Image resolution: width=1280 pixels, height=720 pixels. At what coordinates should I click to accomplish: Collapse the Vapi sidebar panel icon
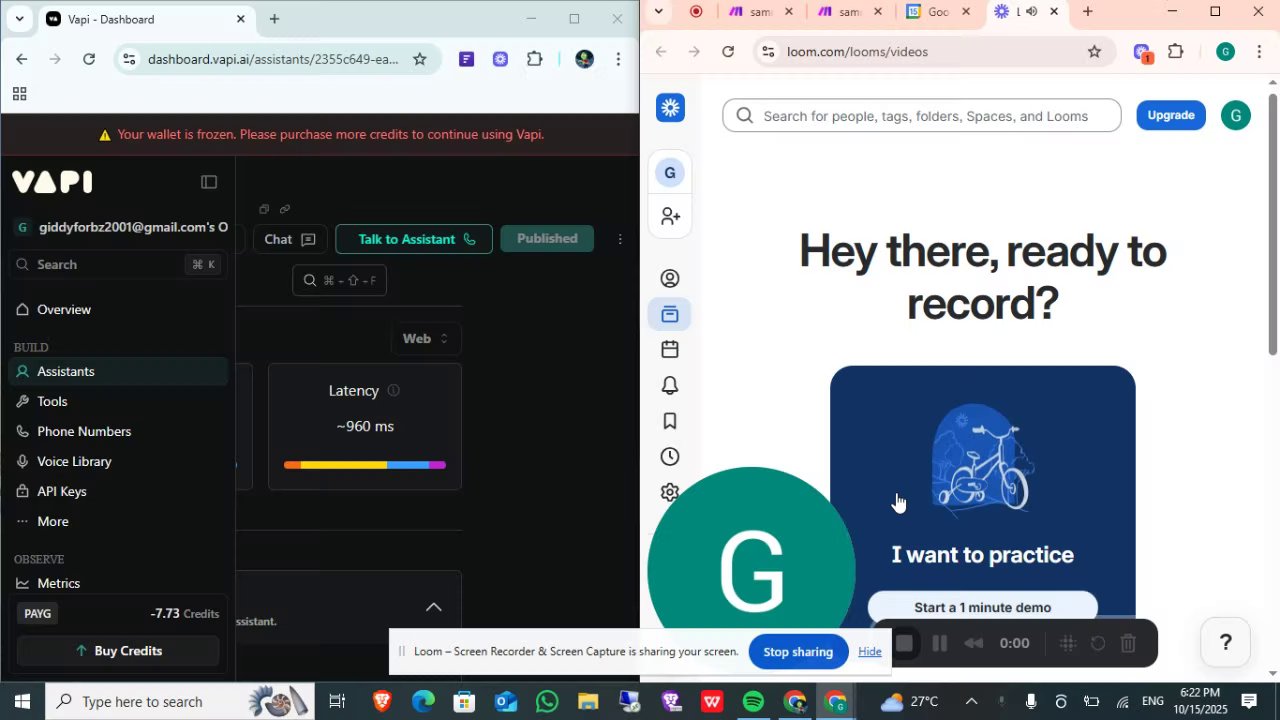tap(209, 182)
